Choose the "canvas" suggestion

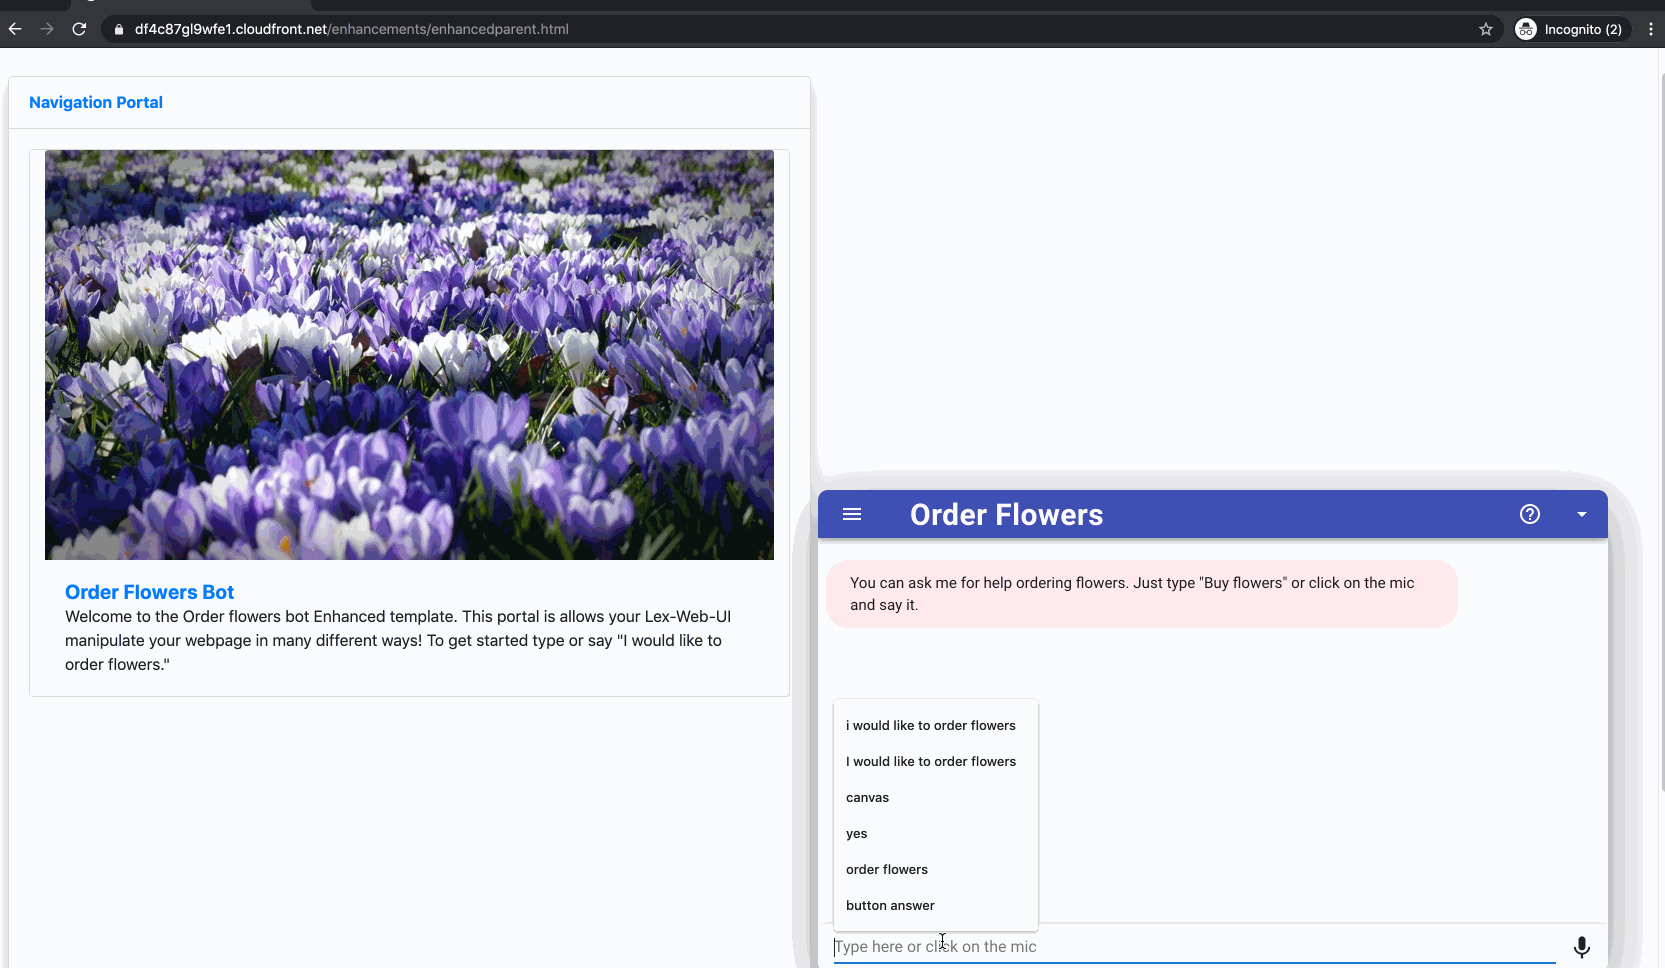[x=936, y=797]
